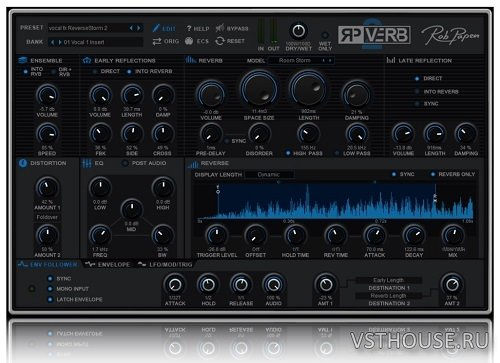The width and height of the screenshot is (500, 363).
Task: Toggle the Reverb High Pass filter
Action: [x=288, y=153]
